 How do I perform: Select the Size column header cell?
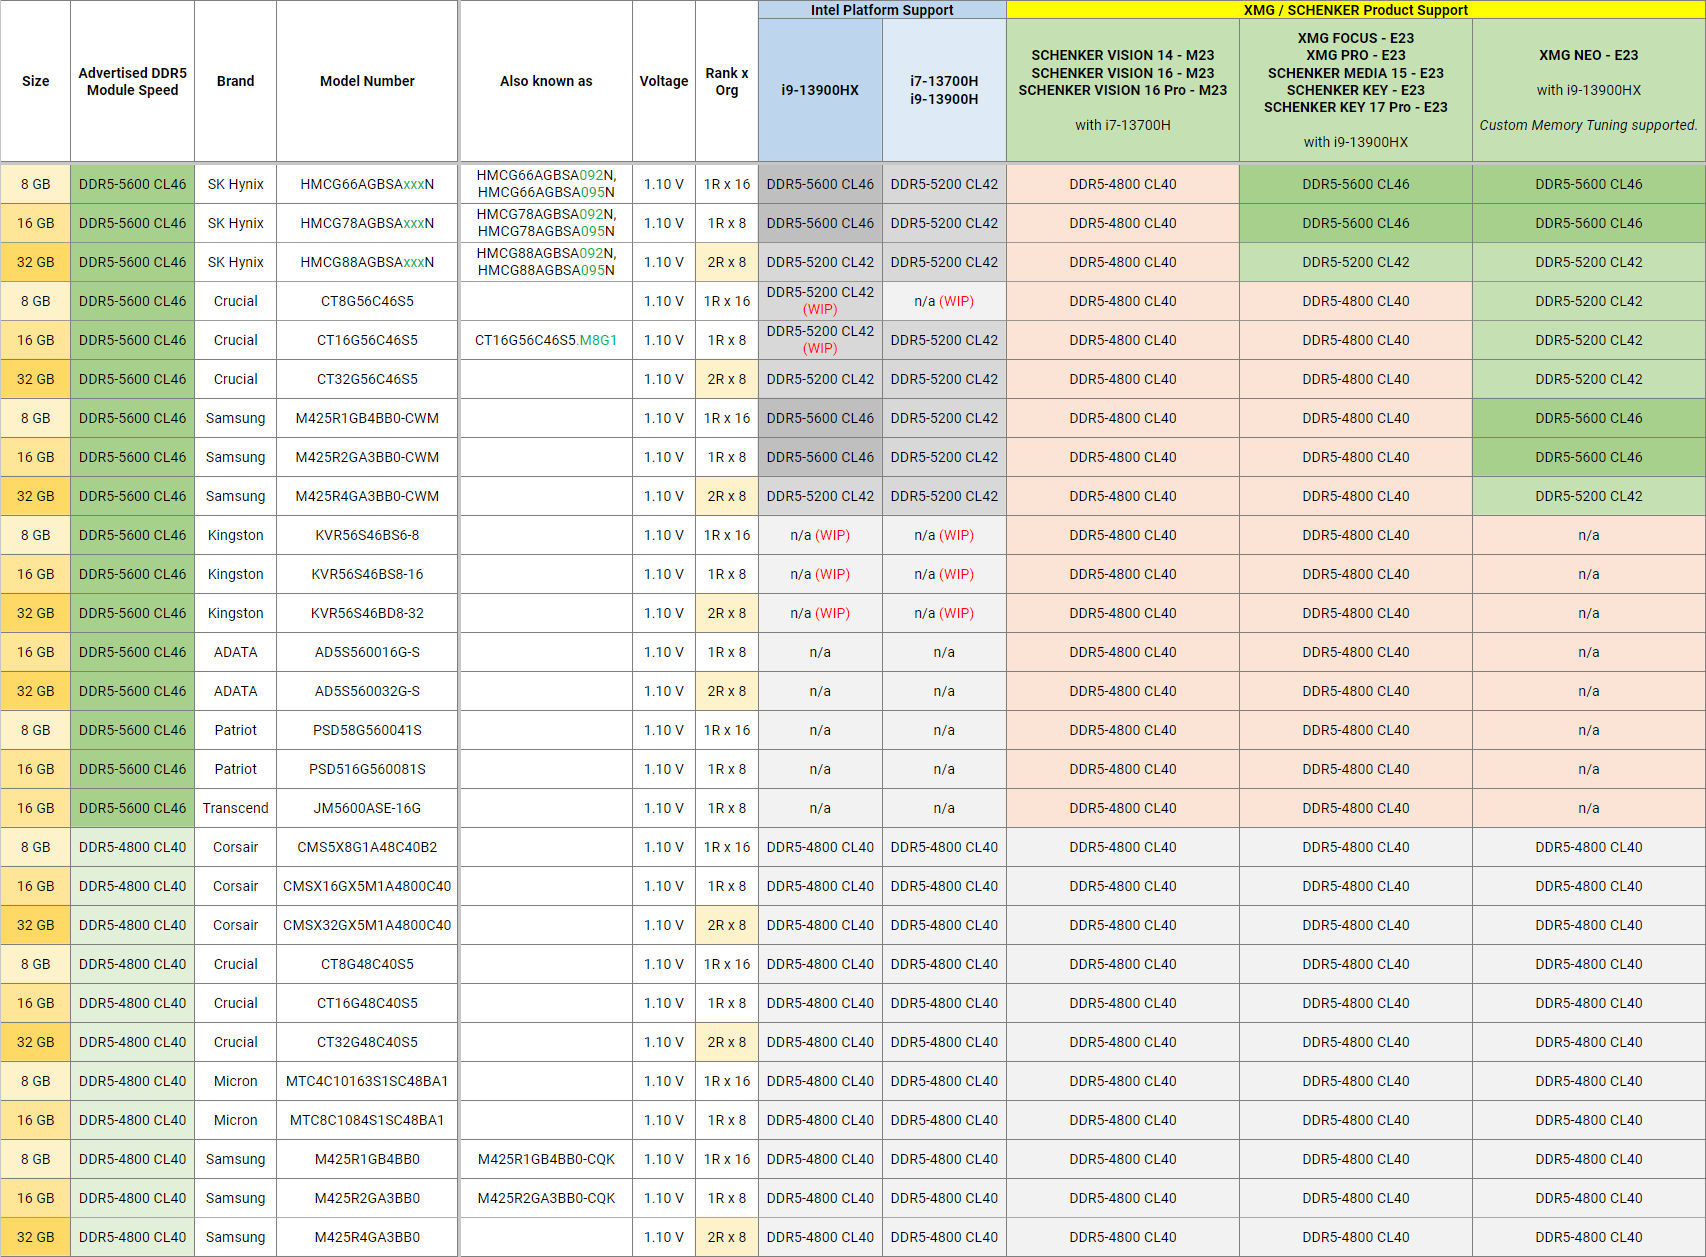(x=36, y=81)
